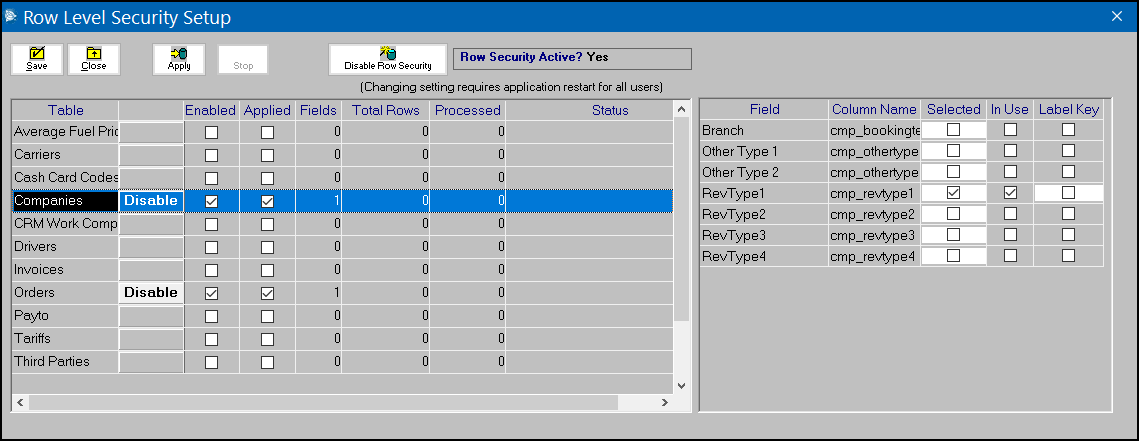1139x441 pixels.
Task: Toggle Label Key checkbox for Branch
Action: coord(1068,130)
